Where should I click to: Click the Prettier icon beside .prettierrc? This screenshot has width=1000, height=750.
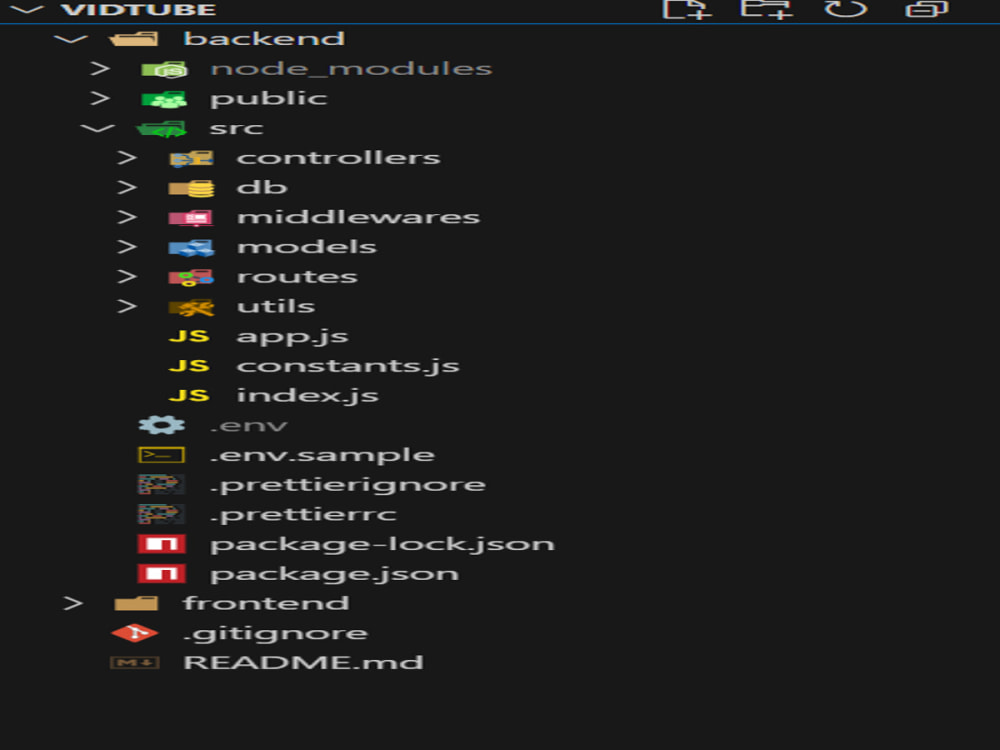tap(161, 514)
